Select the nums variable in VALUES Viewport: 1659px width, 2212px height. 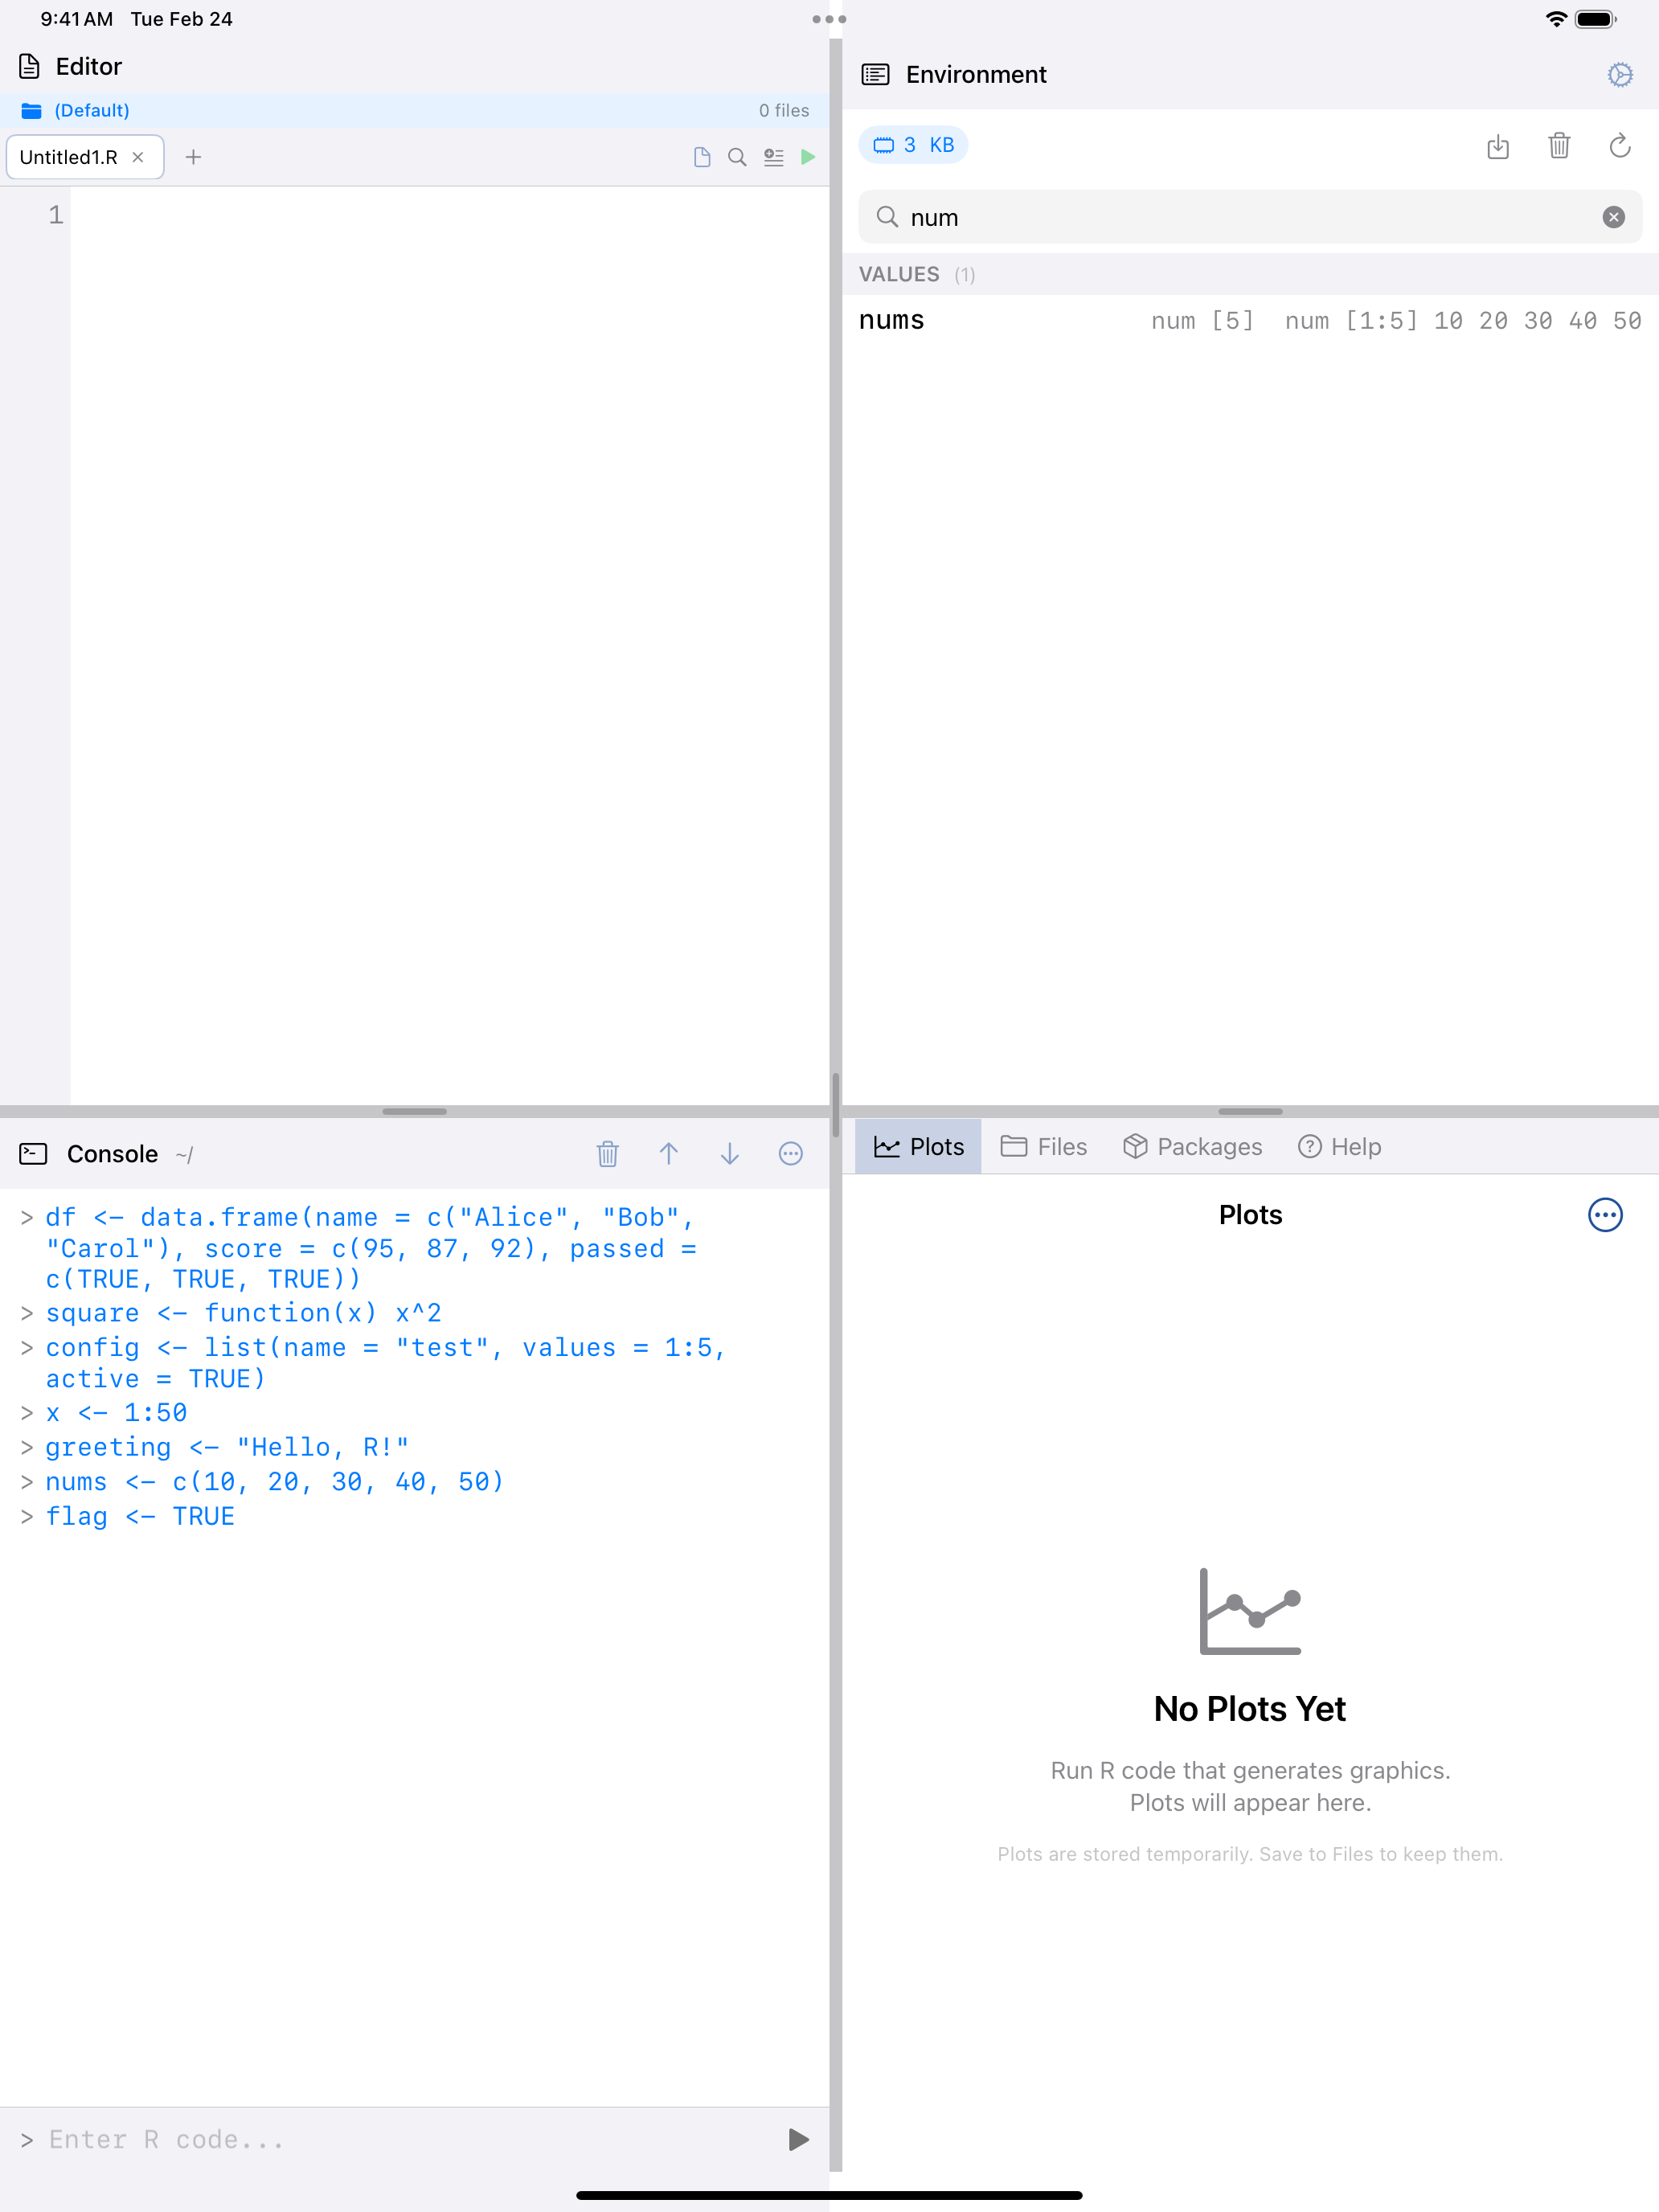point(891,320)
